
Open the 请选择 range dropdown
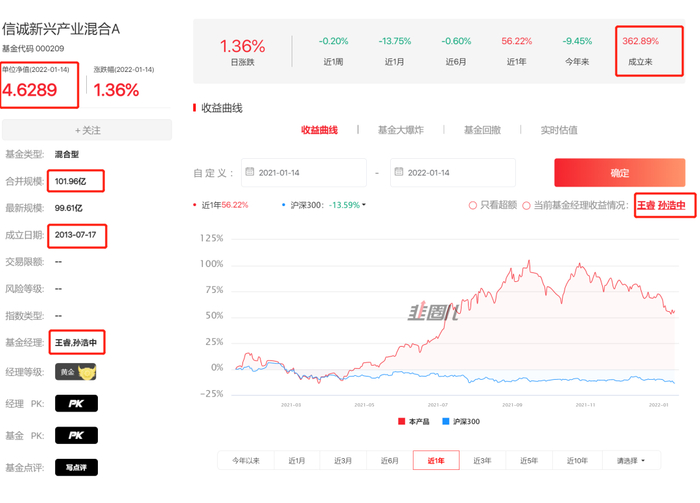point(631,461)
